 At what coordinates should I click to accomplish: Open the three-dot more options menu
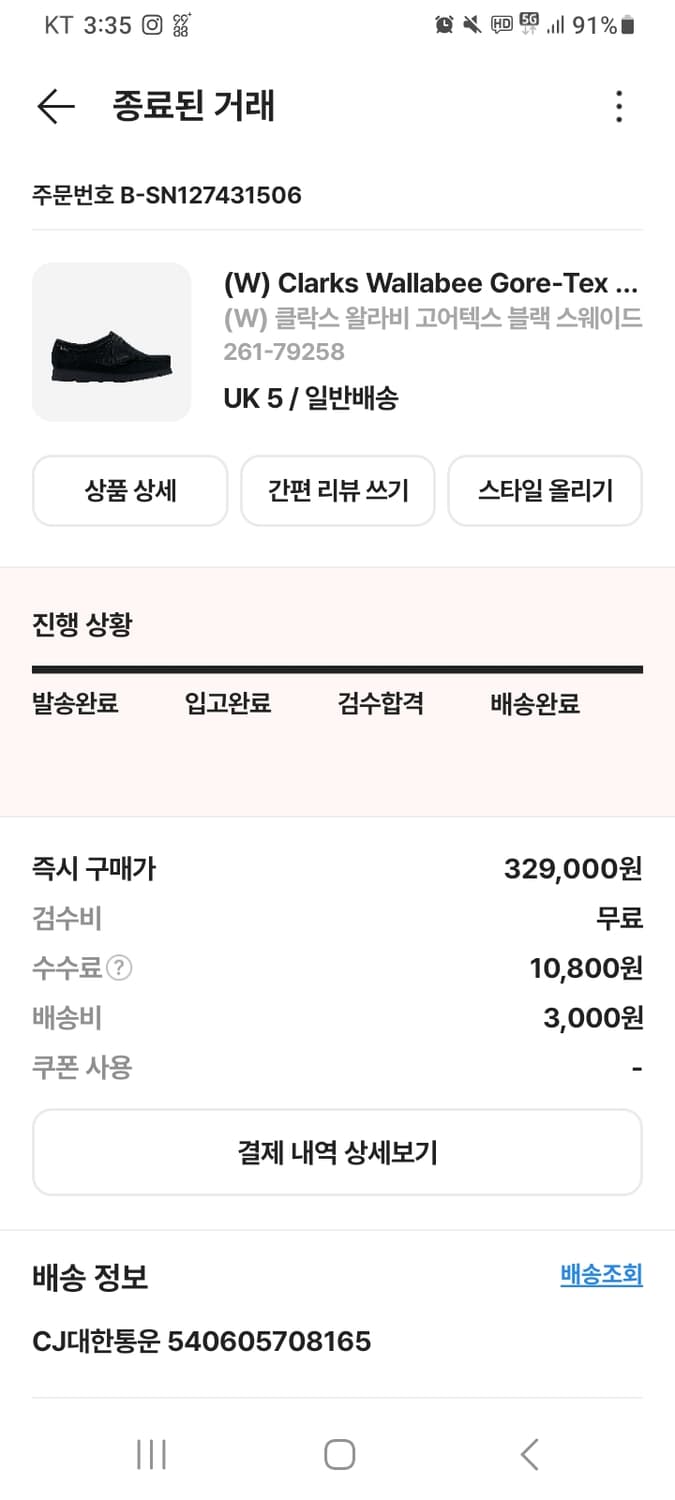pyautogui.click(x=619, y=106)
